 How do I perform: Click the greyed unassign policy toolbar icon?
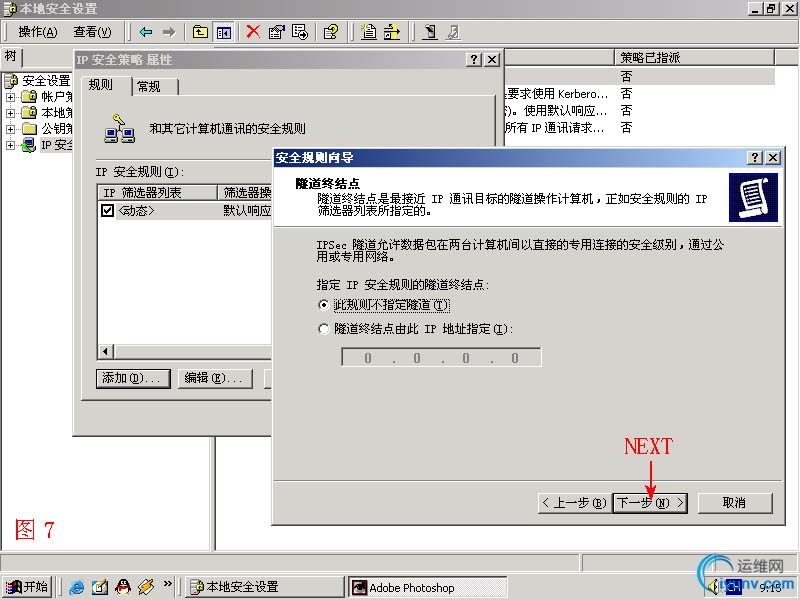click(x=453, y=32)
